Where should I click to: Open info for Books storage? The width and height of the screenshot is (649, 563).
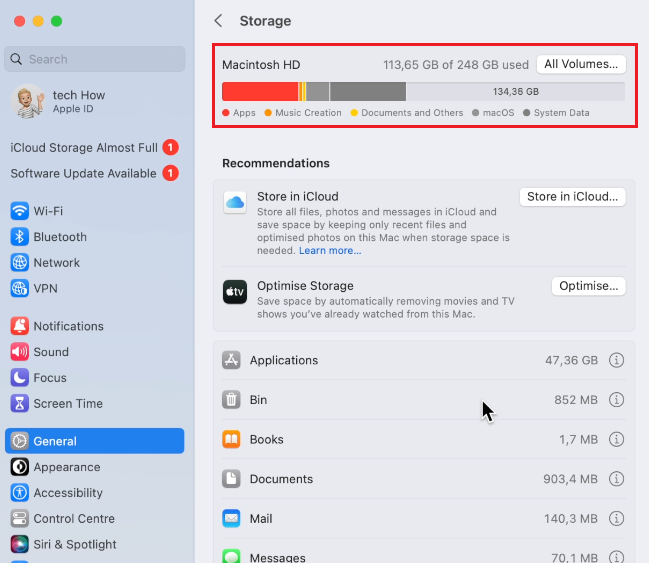(x=616, y=439)
